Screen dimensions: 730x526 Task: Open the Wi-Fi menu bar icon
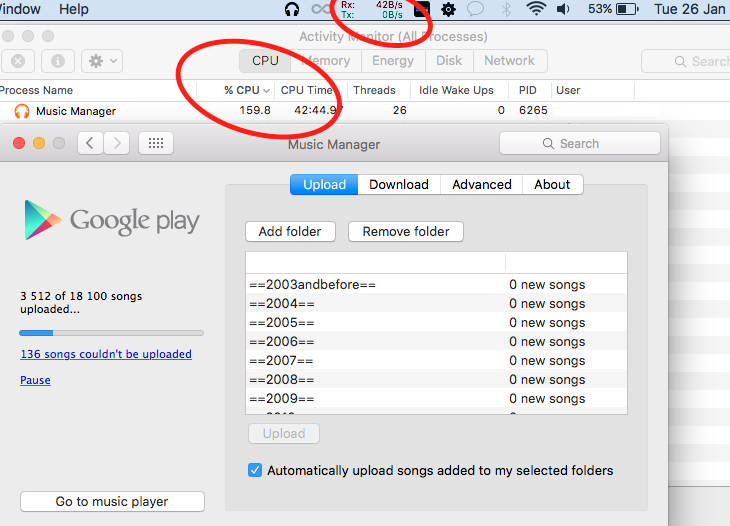tap(536, 9)
